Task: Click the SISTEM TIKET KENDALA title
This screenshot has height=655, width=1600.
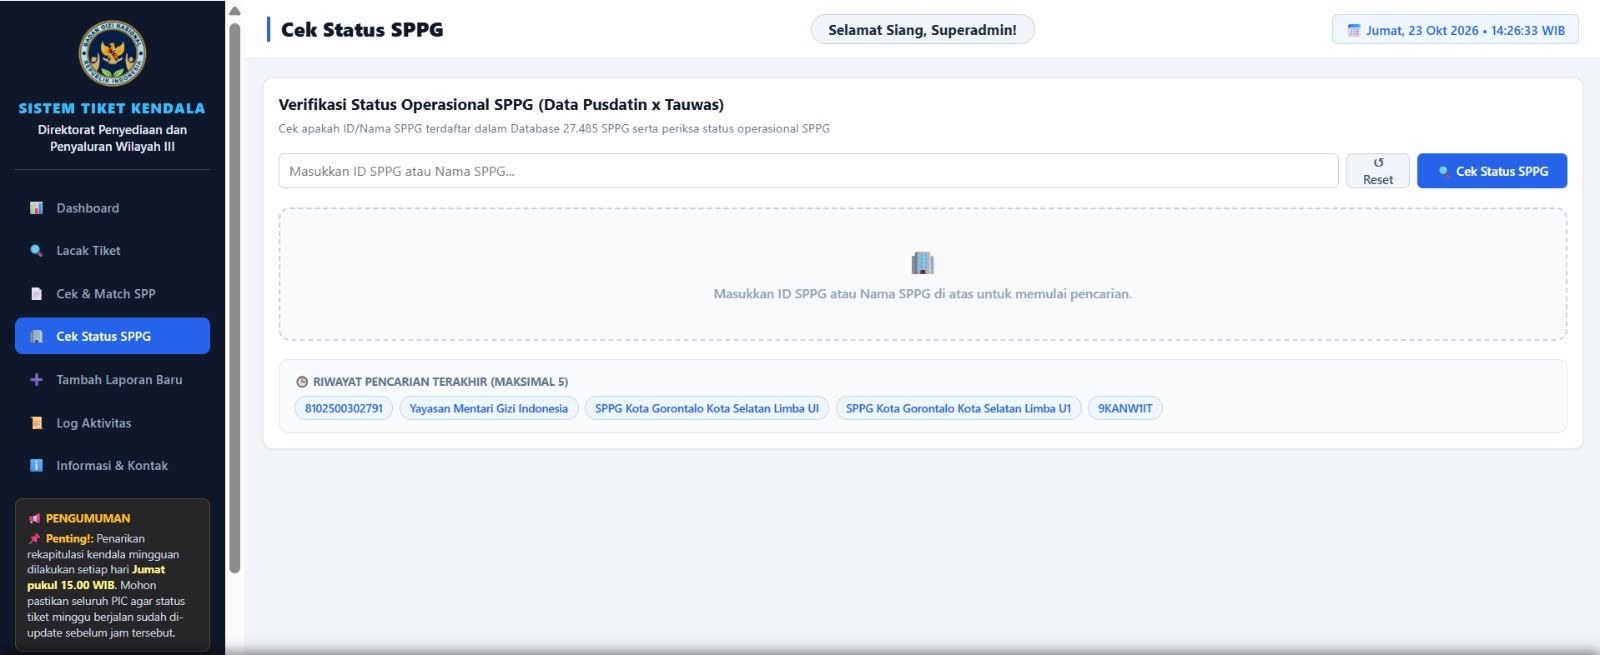Action: pyautogui.click(x=112, y=108)
